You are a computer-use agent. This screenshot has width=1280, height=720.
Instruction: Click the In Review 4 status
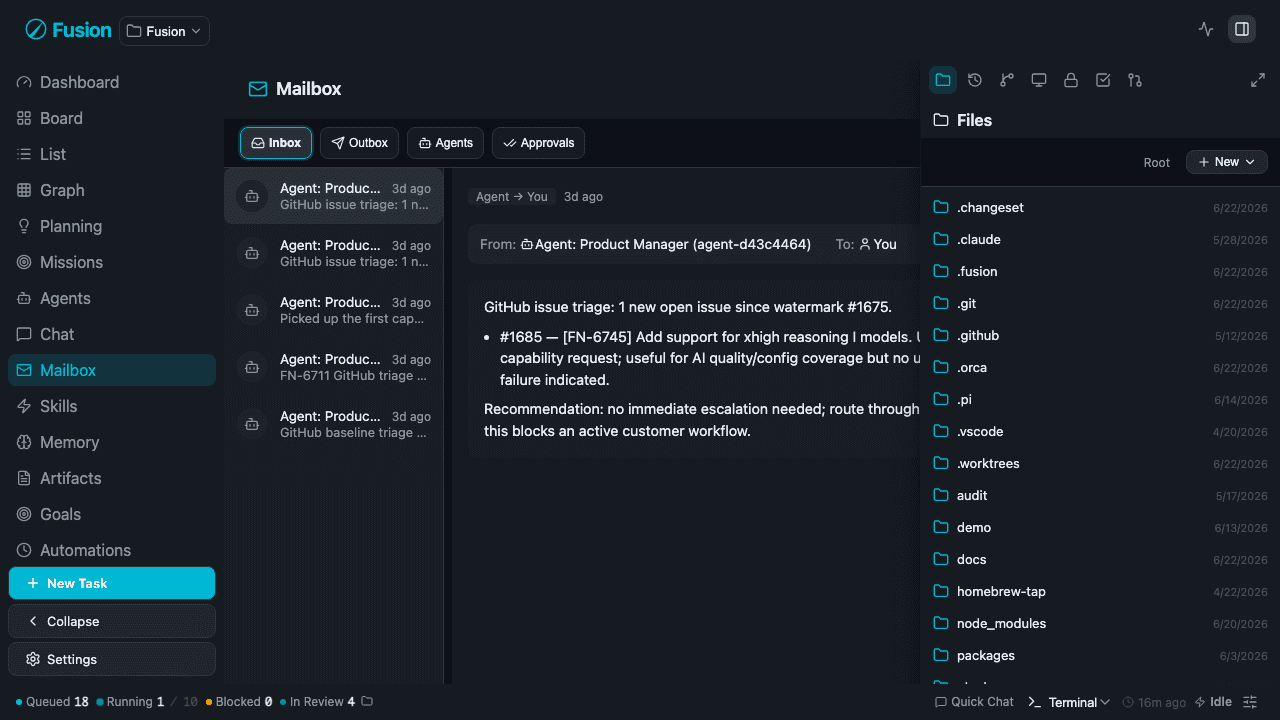point(317,702)
